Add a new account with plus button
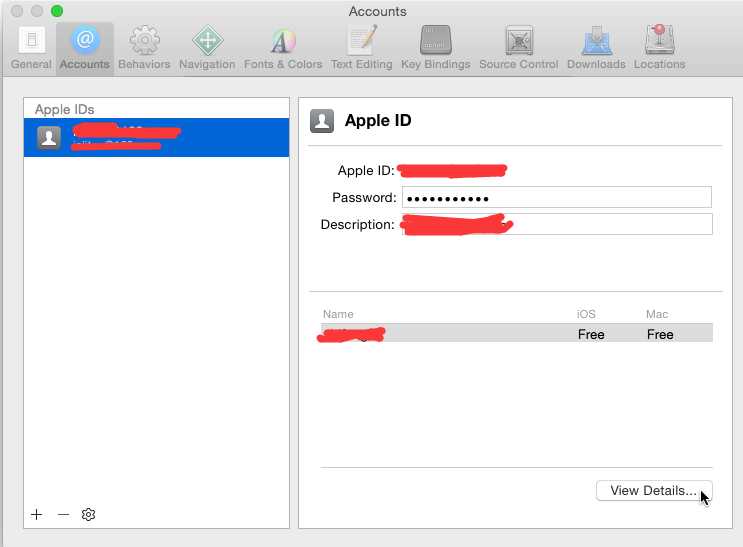The width and height of the screenshot is (743, 547). point(36,514)
